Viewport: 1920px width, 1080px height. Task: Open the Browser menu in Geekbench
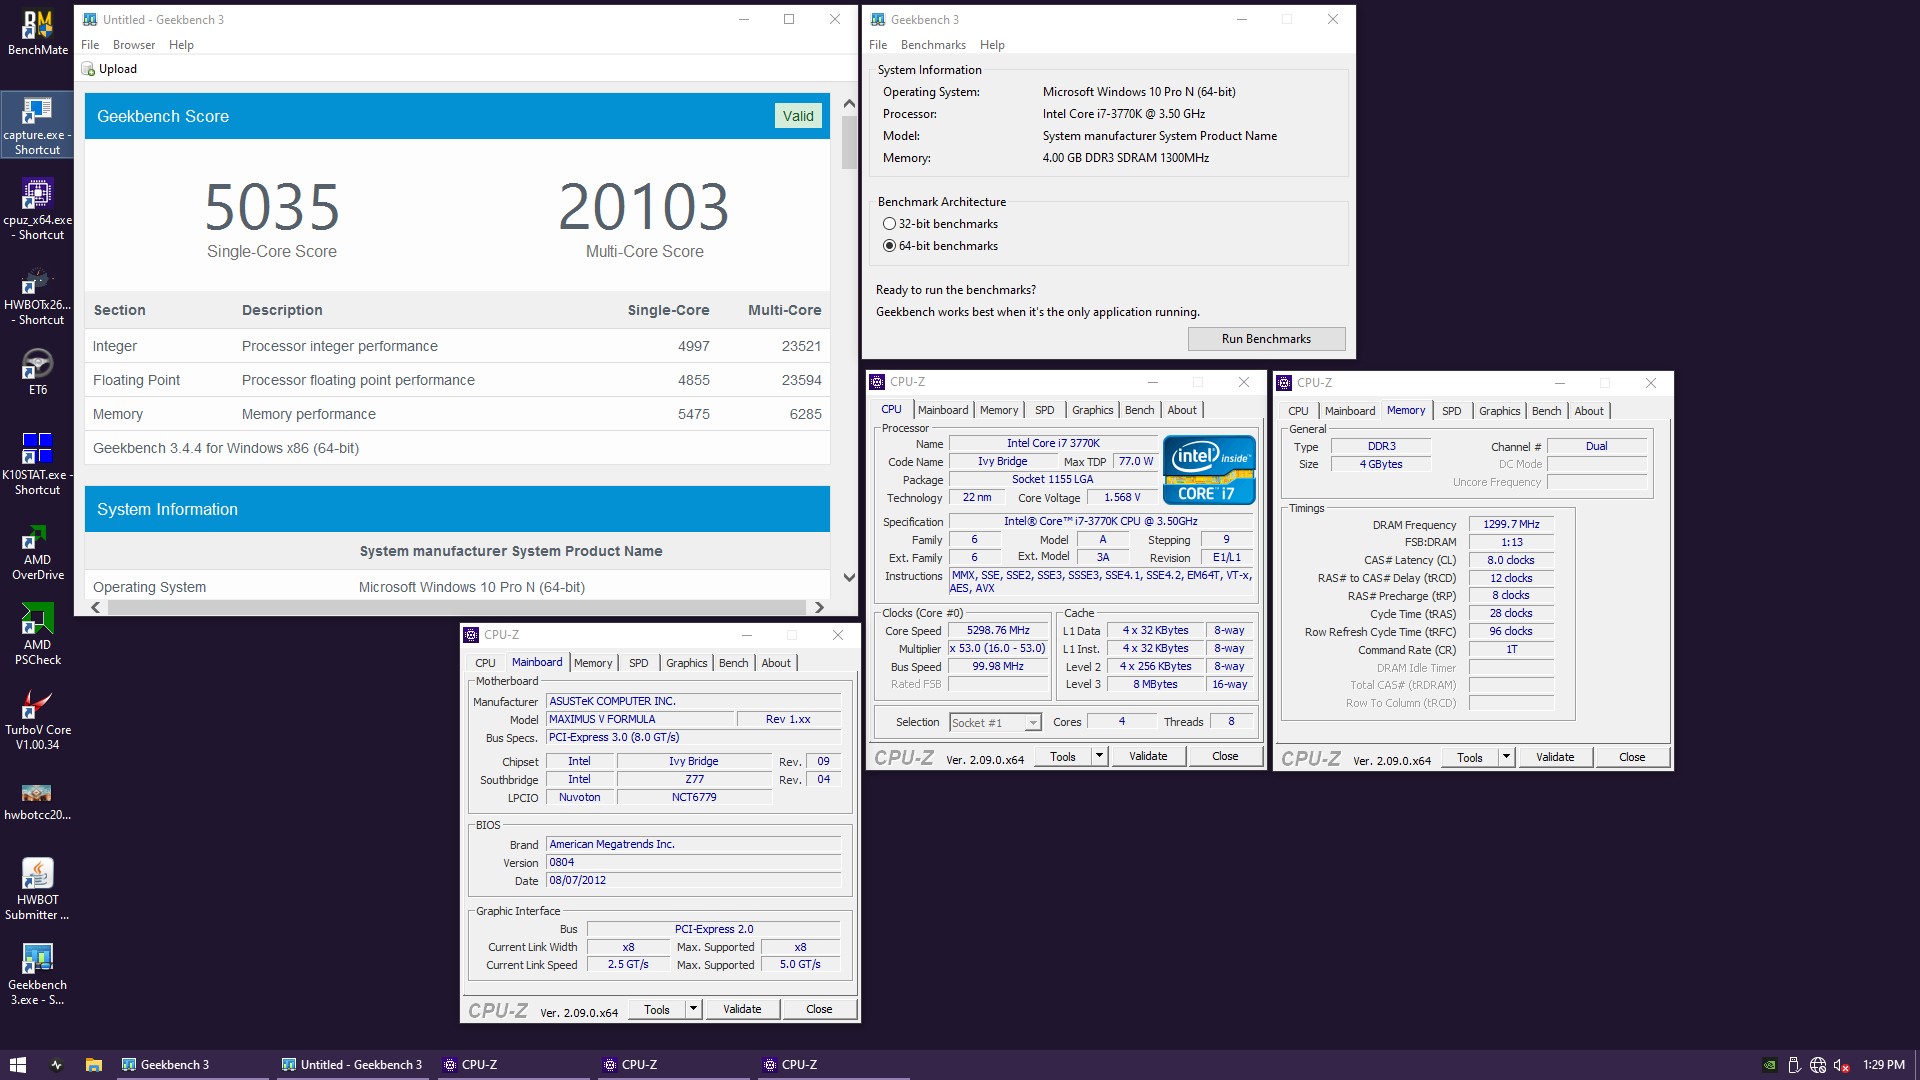pos(134,45)
